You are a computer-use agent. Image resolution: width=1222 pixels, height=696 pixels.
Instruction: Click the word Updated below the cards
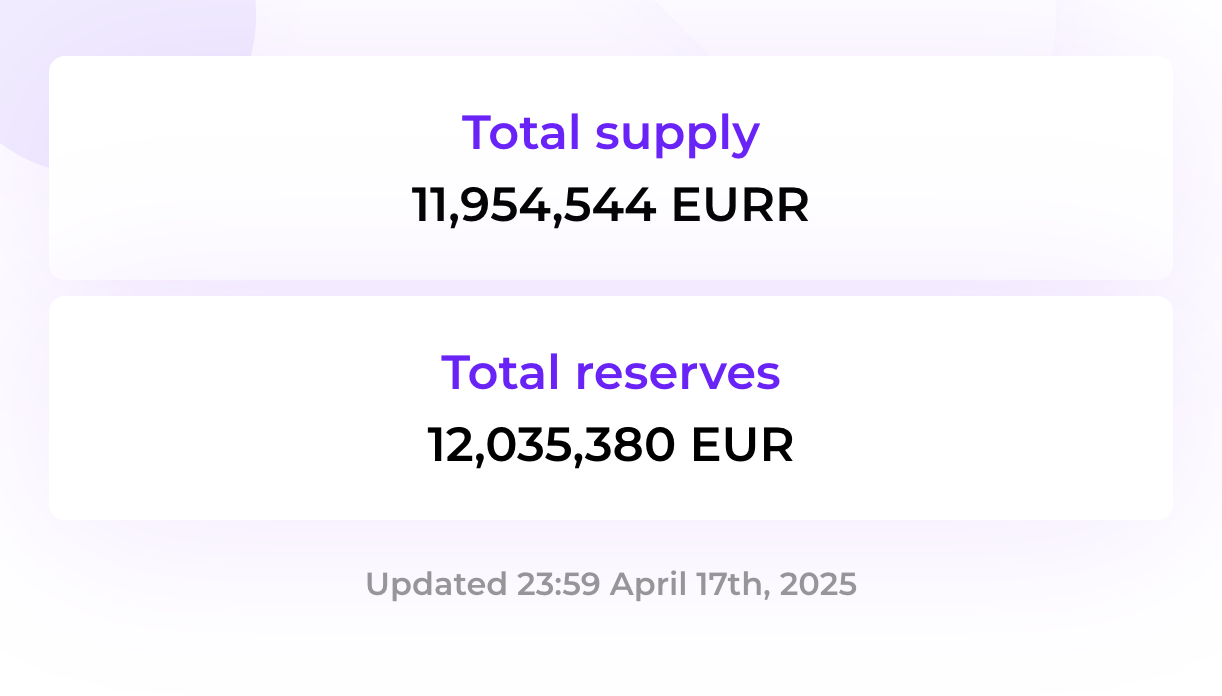pyautogui.click(x=437, y=585)
